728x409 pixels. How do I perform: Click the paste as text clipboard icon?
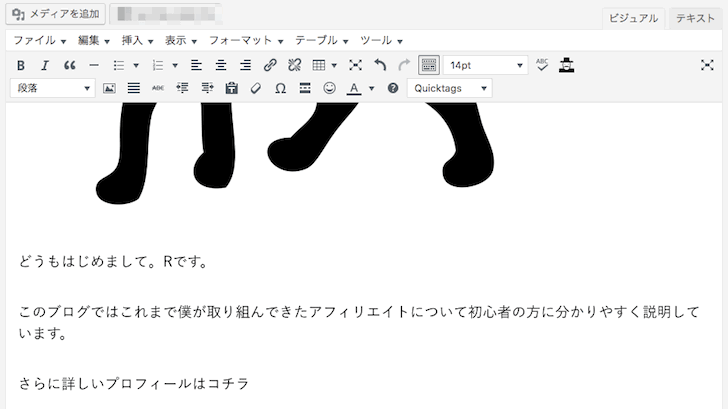pyautogui.click(x=231, y=88)
